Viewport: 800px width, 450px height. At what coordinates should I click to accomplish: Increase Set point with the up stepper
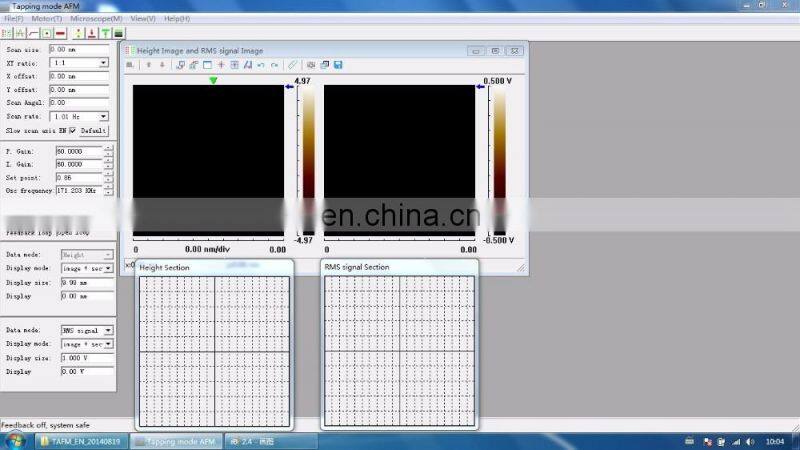tap(108, 174)
